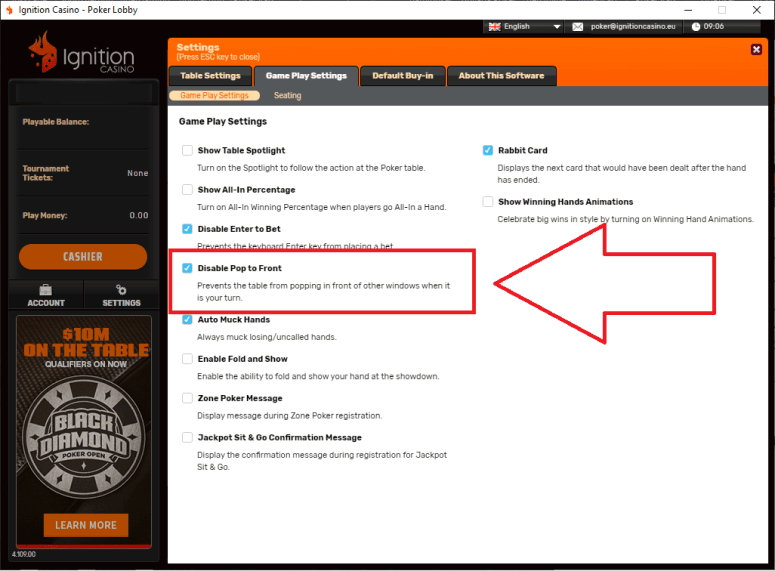Viewport: 775px width, 571px height.
Task: Expand the English language dropdown
Action: point(557,27)
